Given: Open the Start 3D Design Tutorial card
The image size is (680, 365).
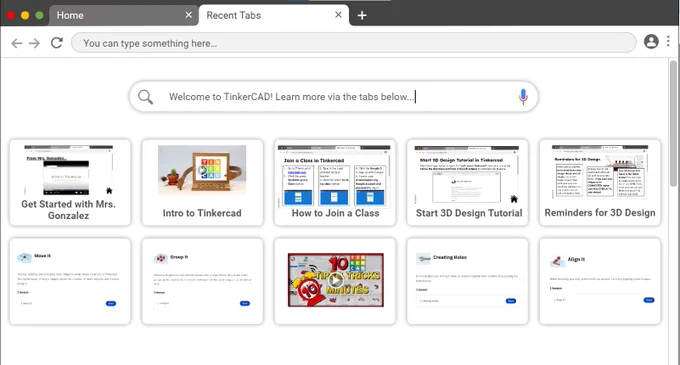Looking at the screenshot, I should coord(468,182).
